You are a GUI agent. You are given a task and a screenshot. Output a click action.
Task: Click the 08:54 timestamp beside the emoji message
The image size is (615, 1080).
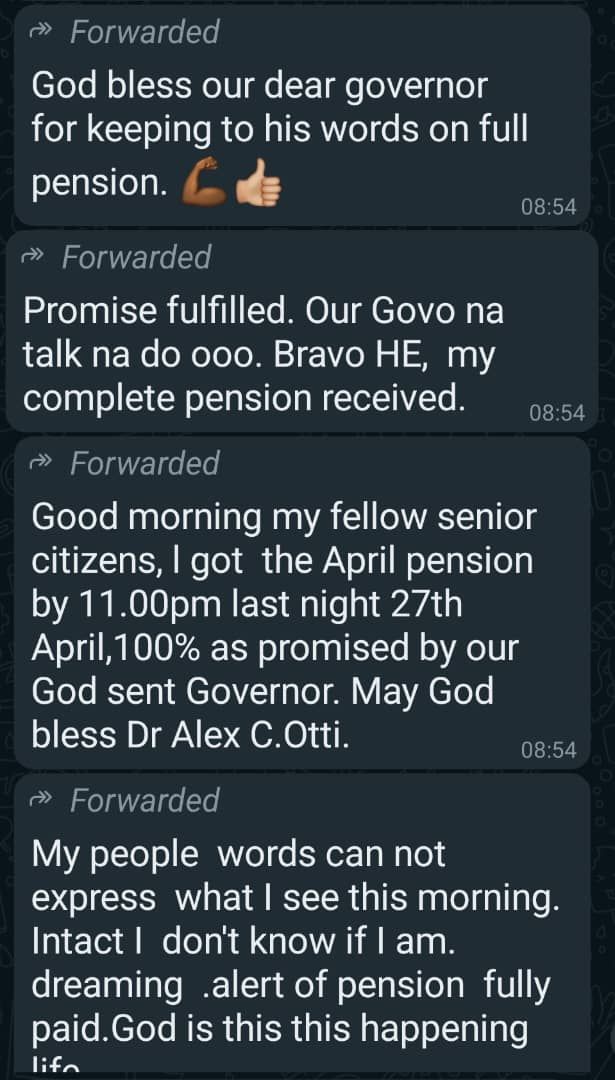[x=549, y=207]
